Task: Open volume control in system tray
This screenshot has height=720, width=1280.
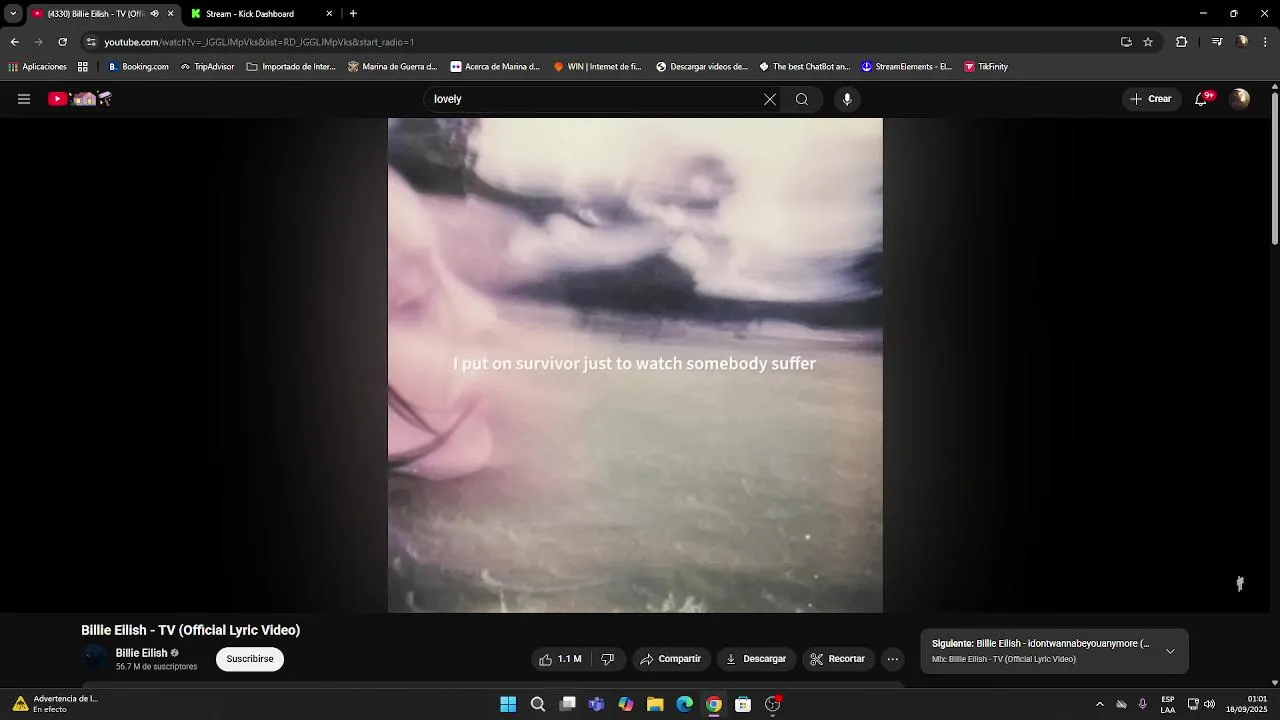Action: (x=1210, y=705)
